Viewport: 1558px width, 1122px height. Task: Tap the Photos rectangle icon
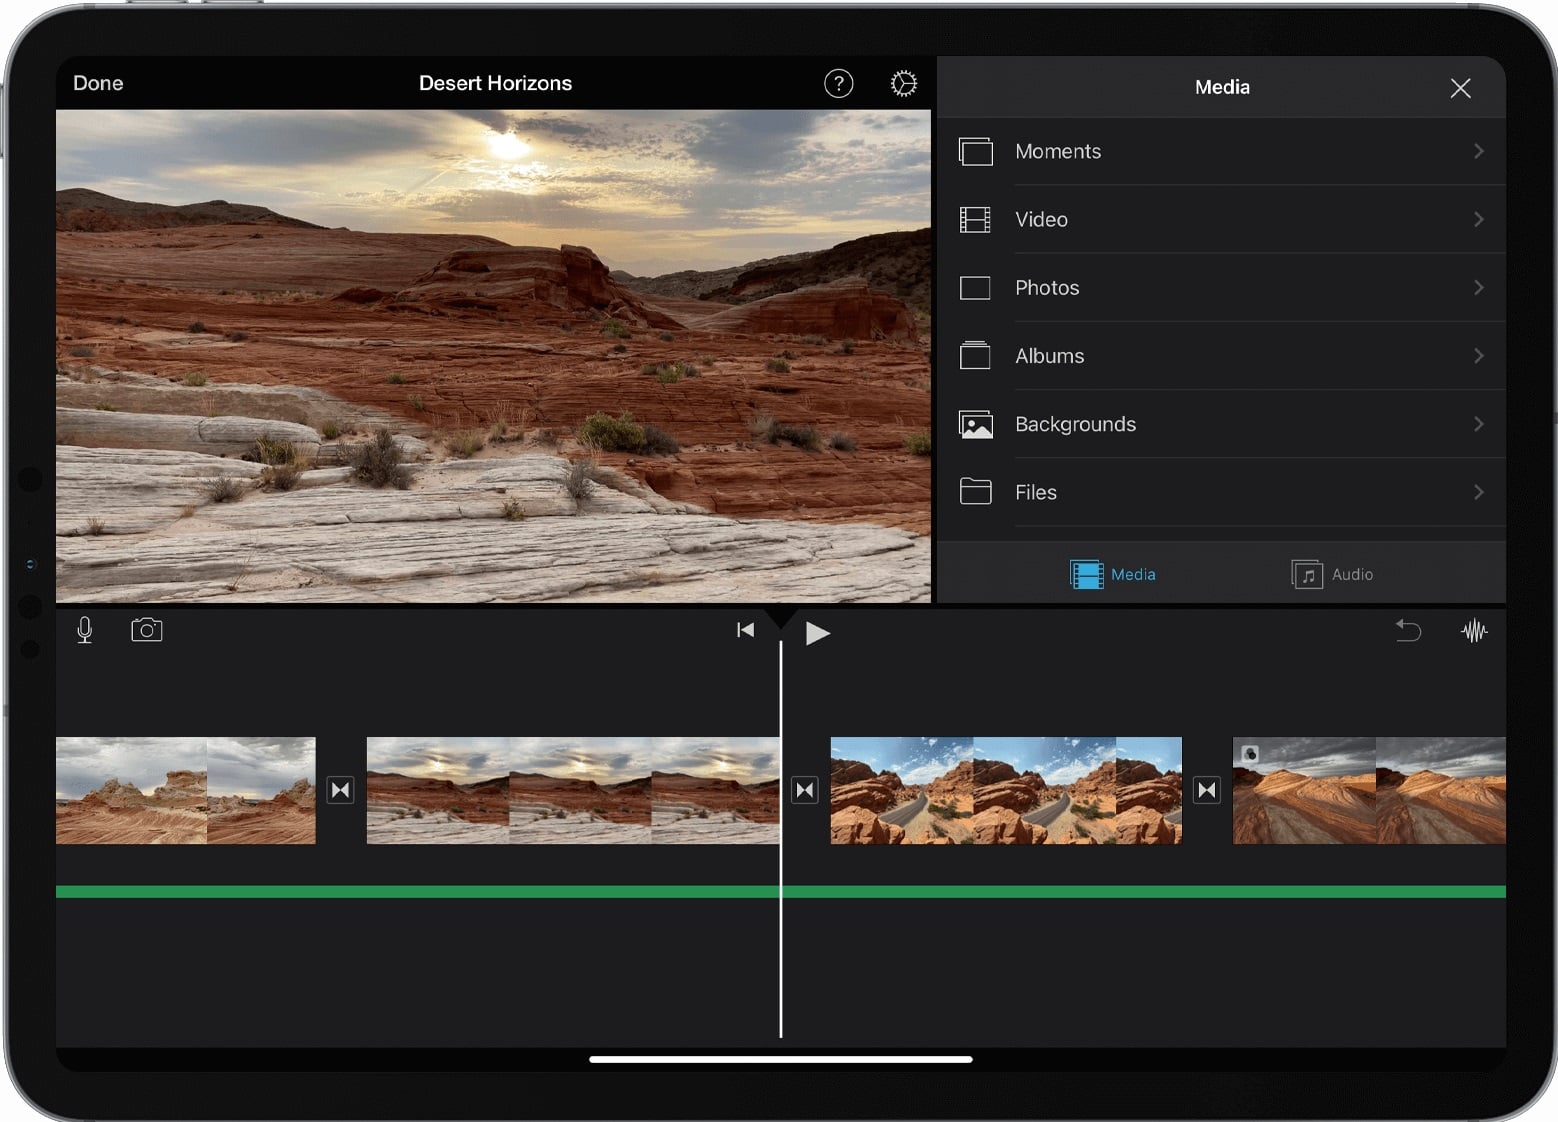(x=975, y=288)
